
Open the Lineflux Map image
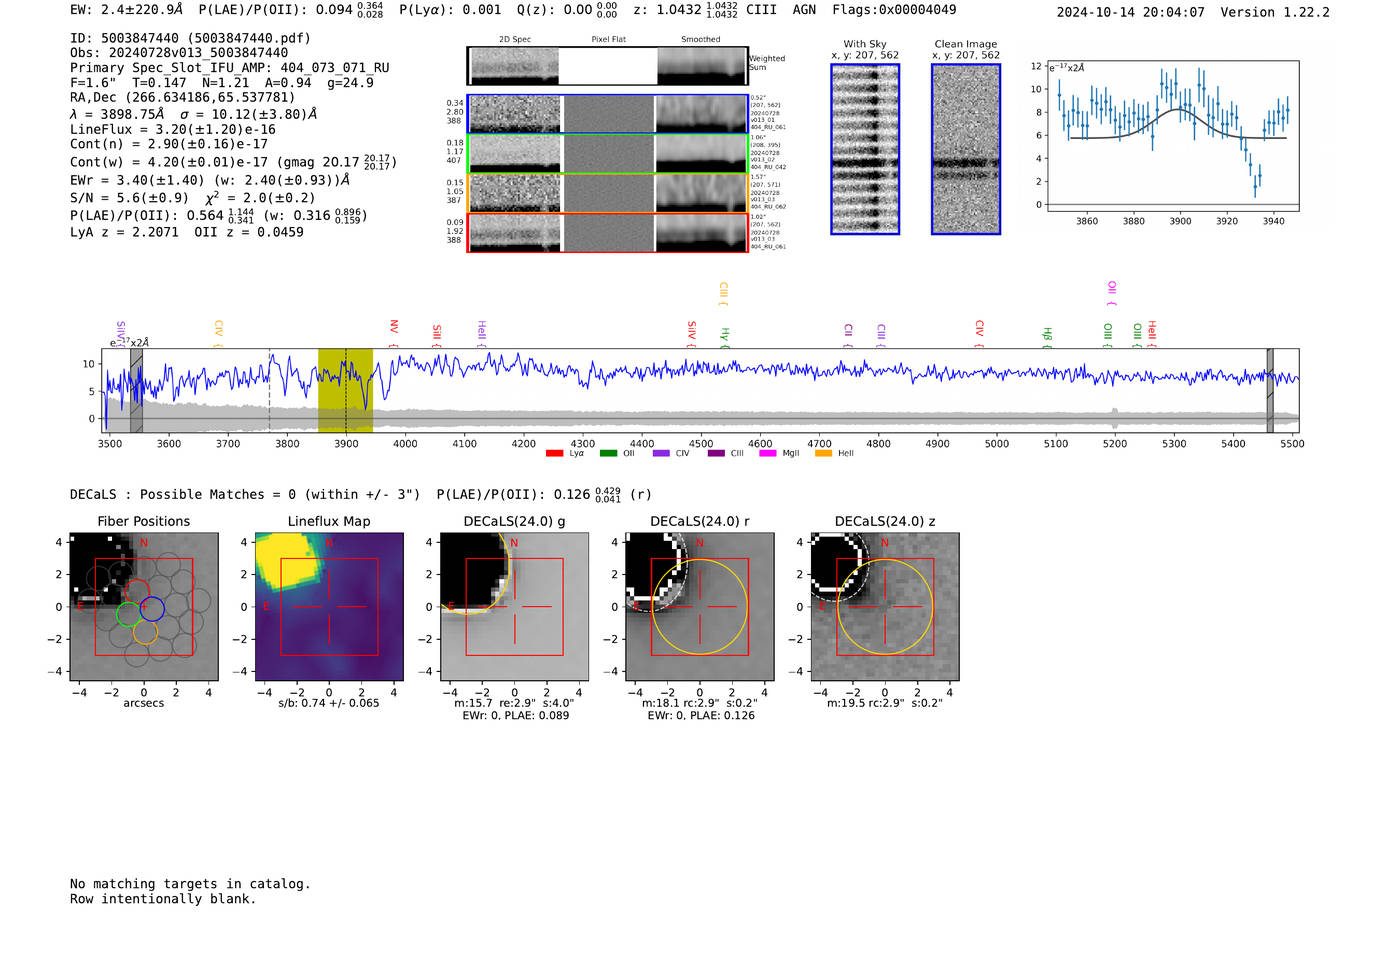(329, 606)
